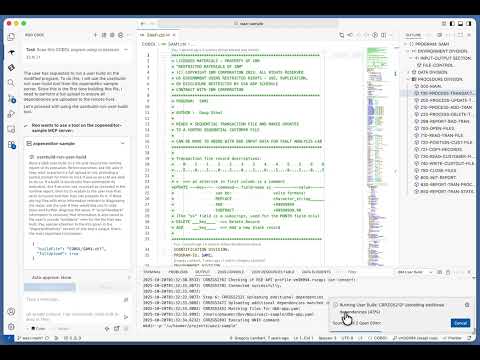
Task: Select the OUTLINE tab in secondary sidebar
Action: (413, 35)
